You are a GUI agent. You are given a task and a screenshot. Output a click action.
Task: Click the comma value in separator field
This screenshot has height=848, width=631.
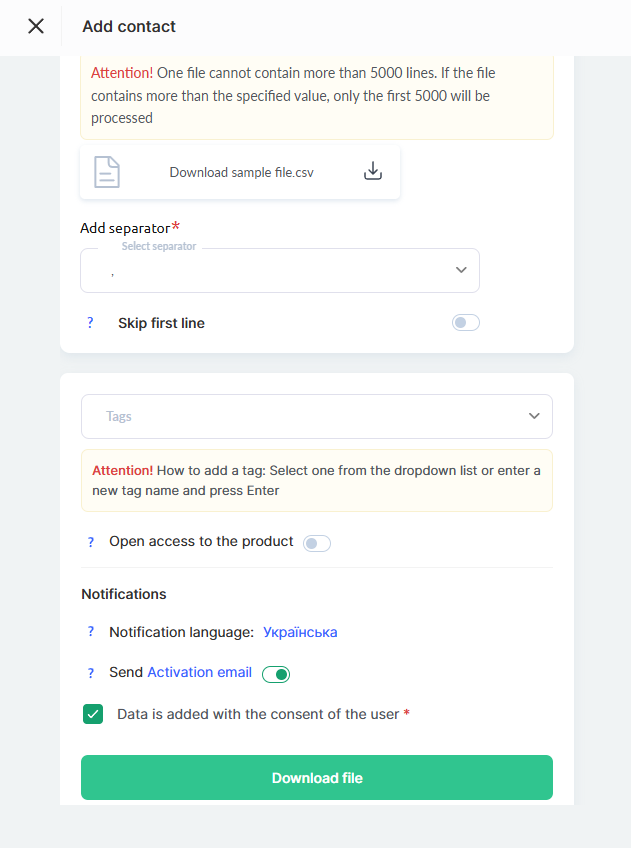[113, 271]
